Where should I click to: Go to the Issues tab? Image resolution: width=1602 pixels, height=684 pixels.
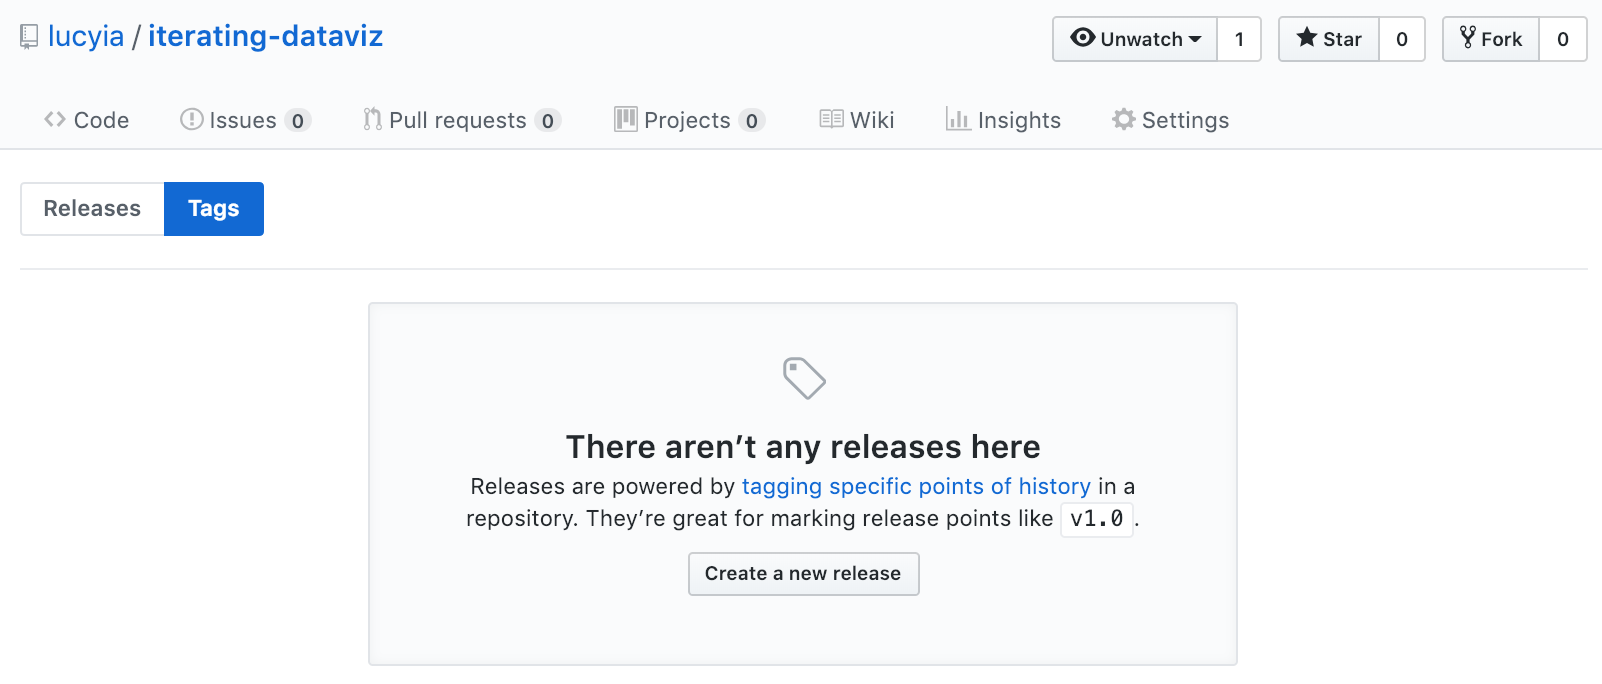(x=245, y=120)
